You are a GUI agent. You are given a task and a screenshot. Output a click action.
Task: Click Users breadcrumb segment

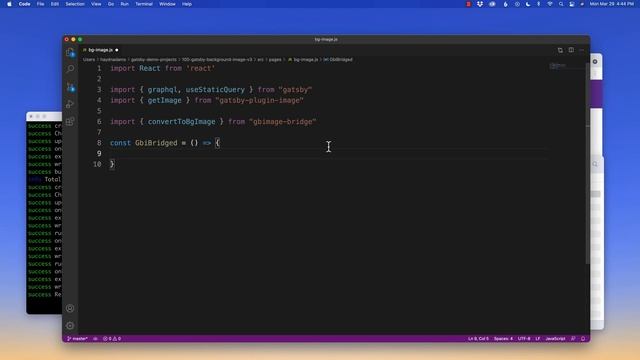tap(89, 60)
